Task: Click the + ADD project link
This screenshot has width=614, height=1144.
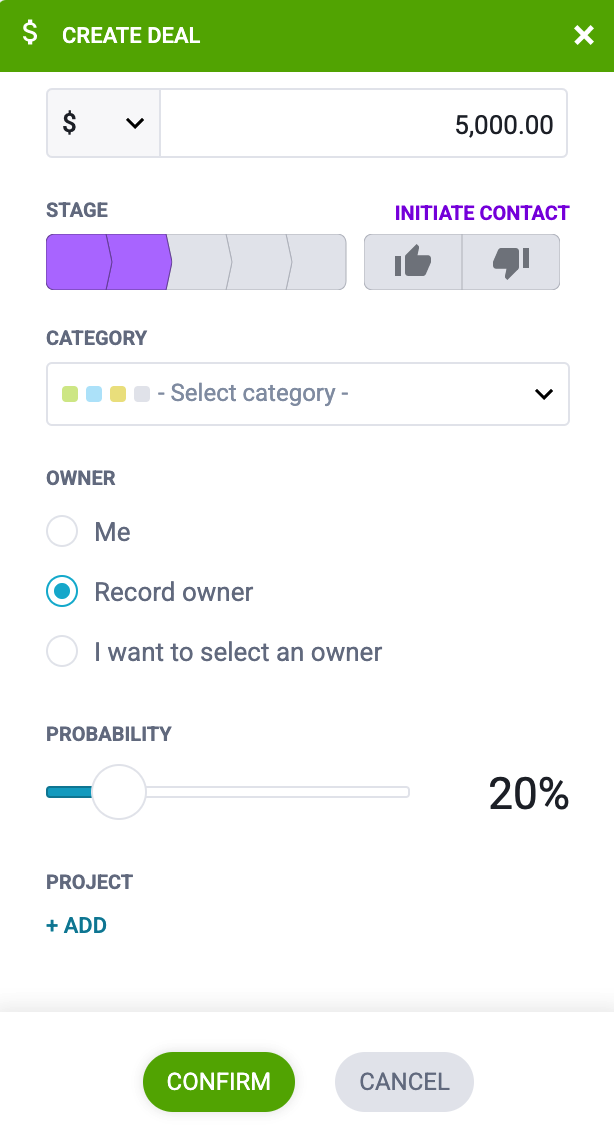Action: pyautogui.click(x=76, y=926)
